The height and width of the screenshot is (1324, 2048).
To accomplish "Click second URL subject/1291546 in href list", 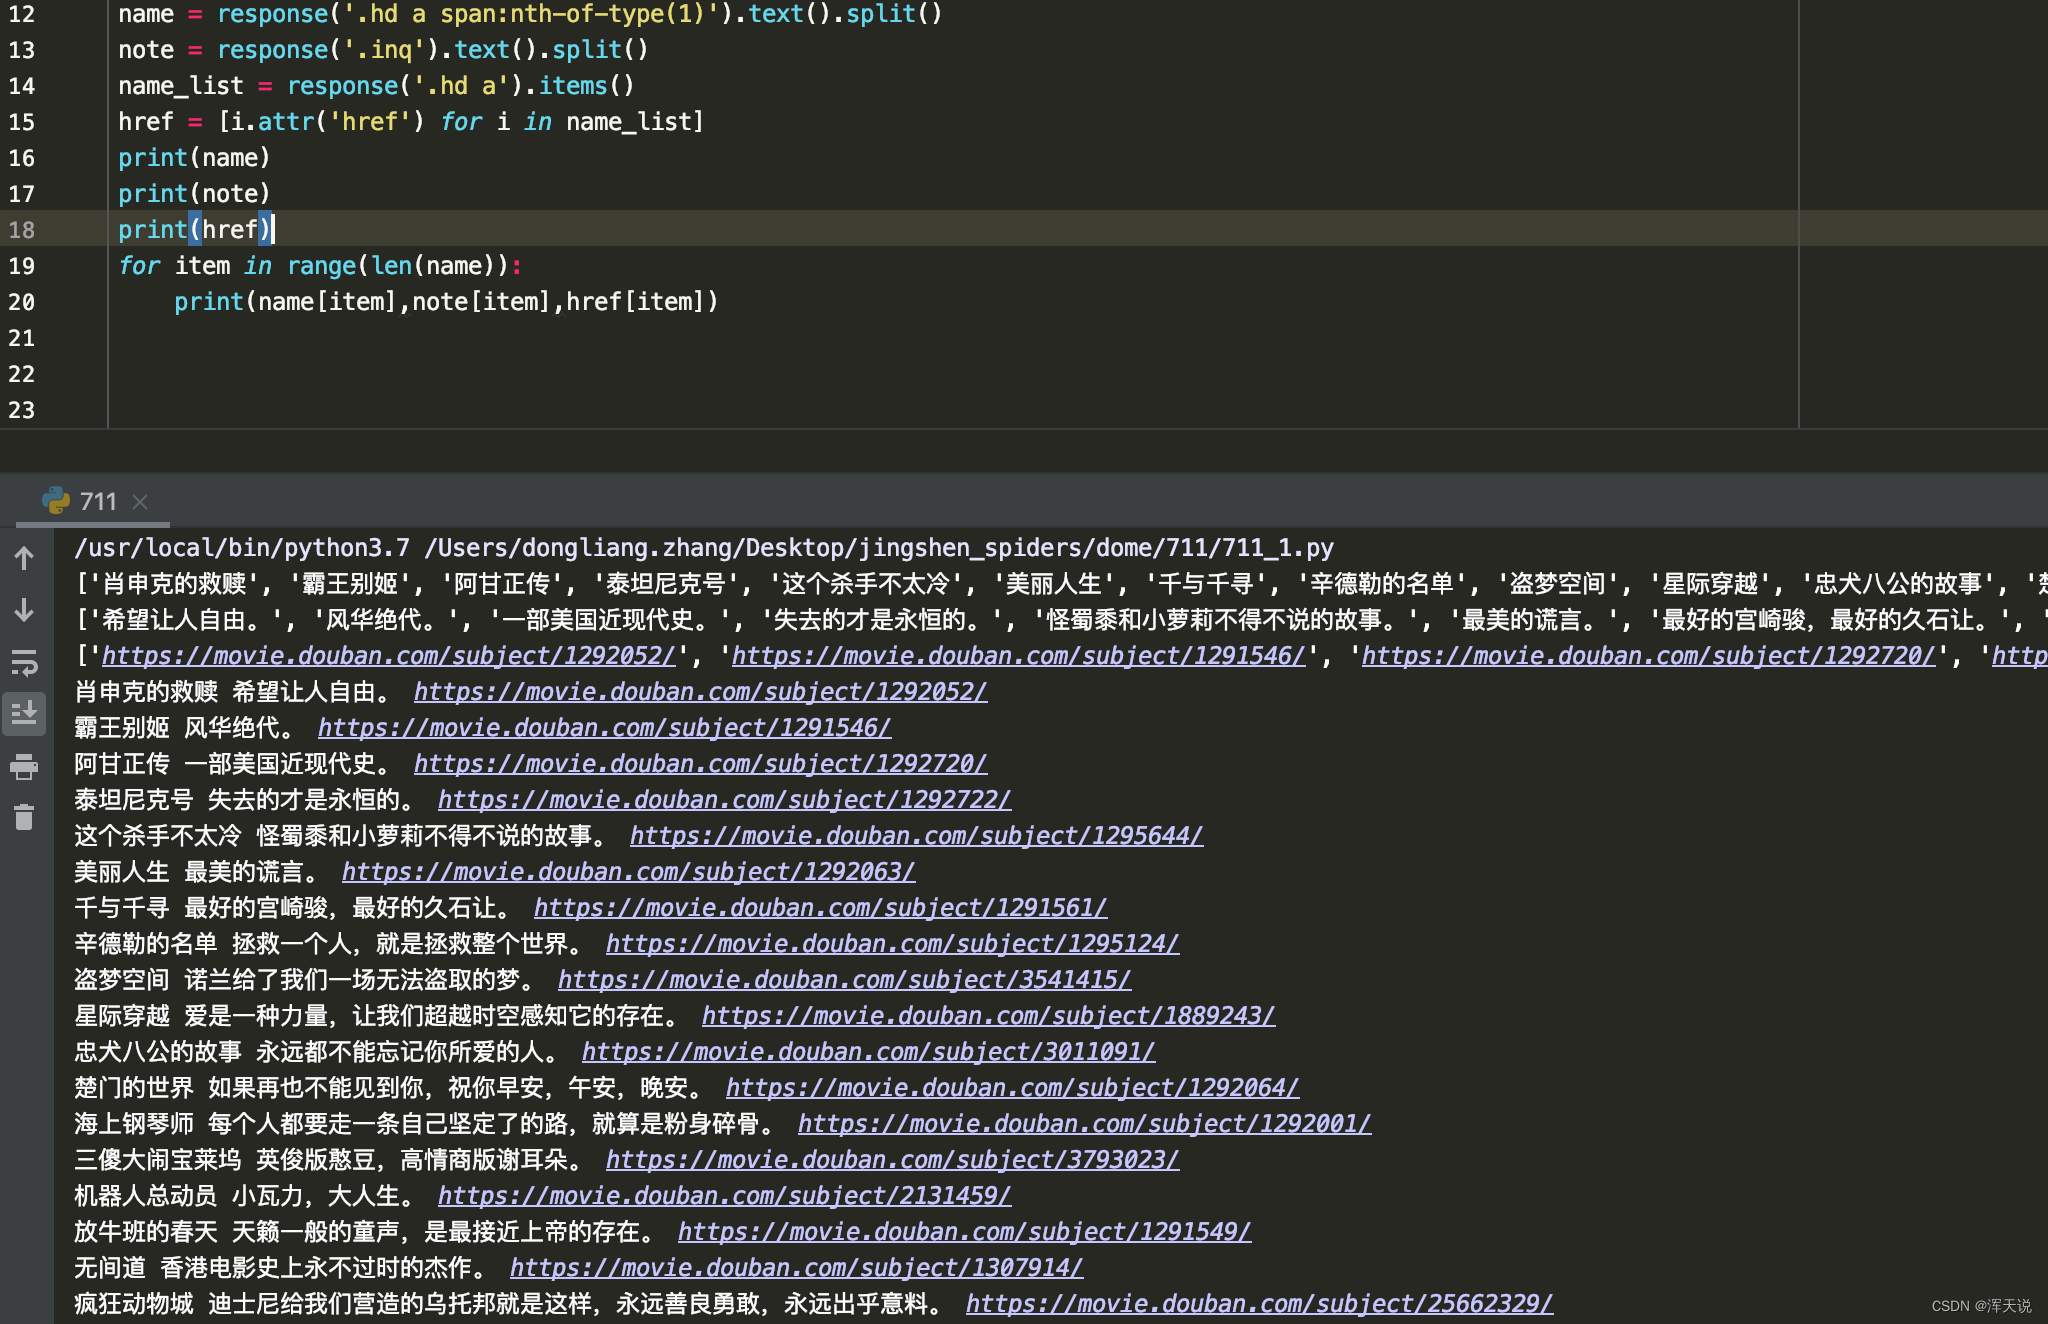I will point(1019,656).
